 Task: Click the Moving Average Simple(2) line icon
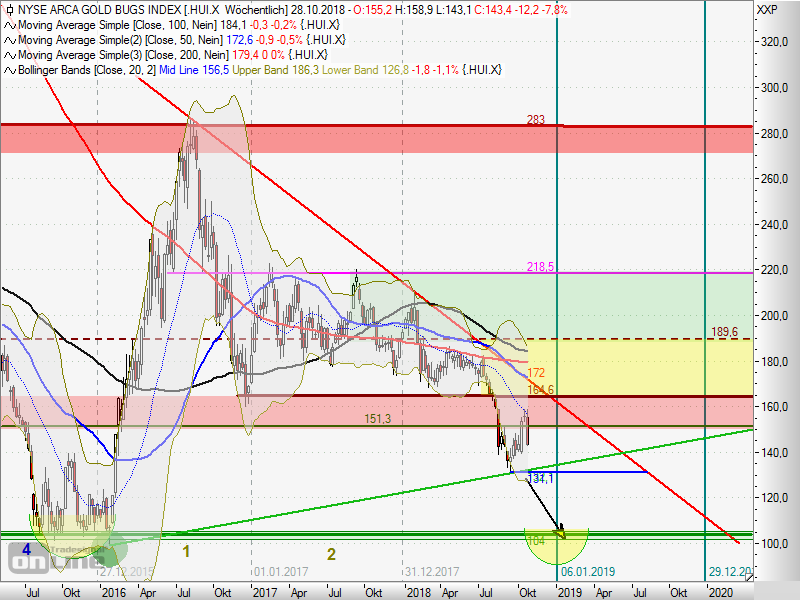click(x=9, y=39)
